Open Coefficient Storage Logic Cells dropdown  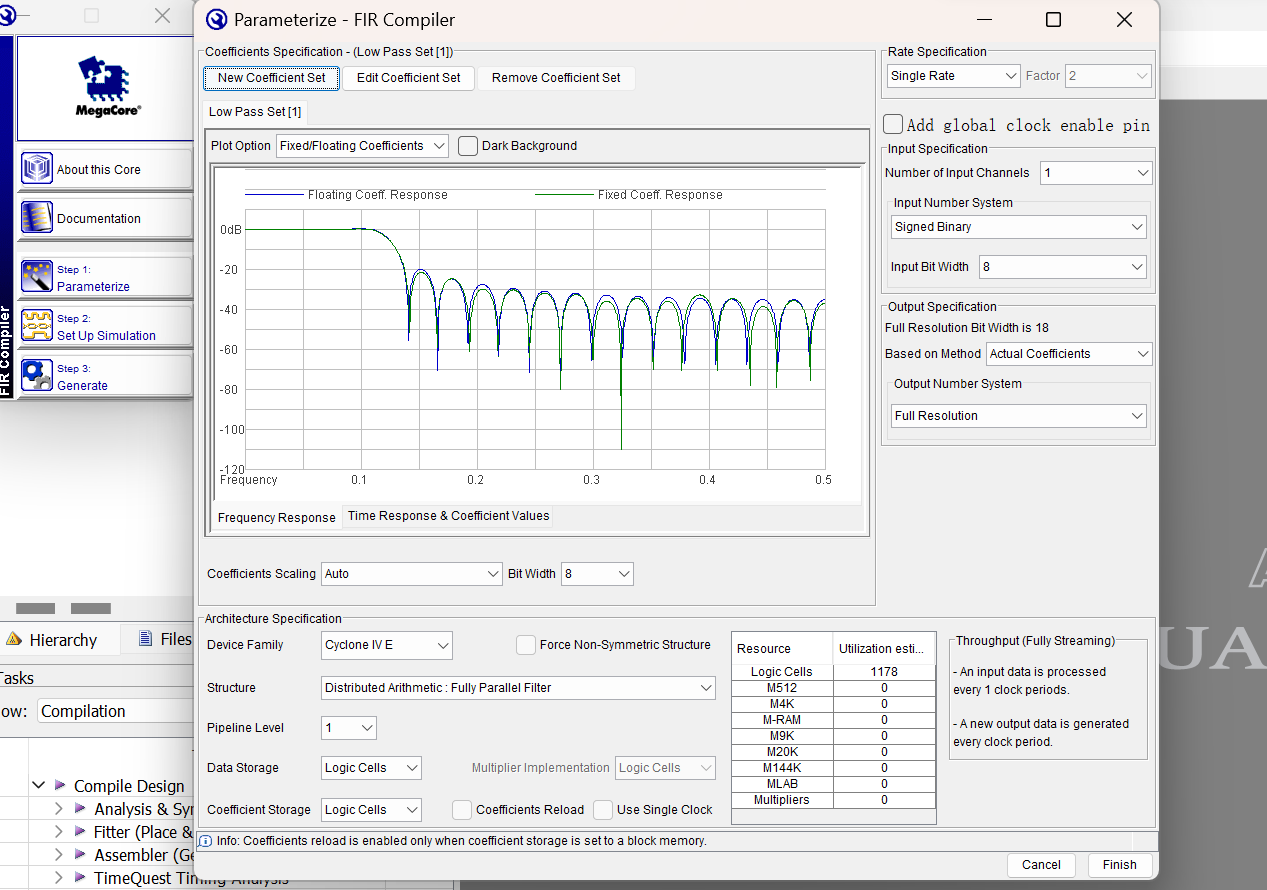pos(372,810)
